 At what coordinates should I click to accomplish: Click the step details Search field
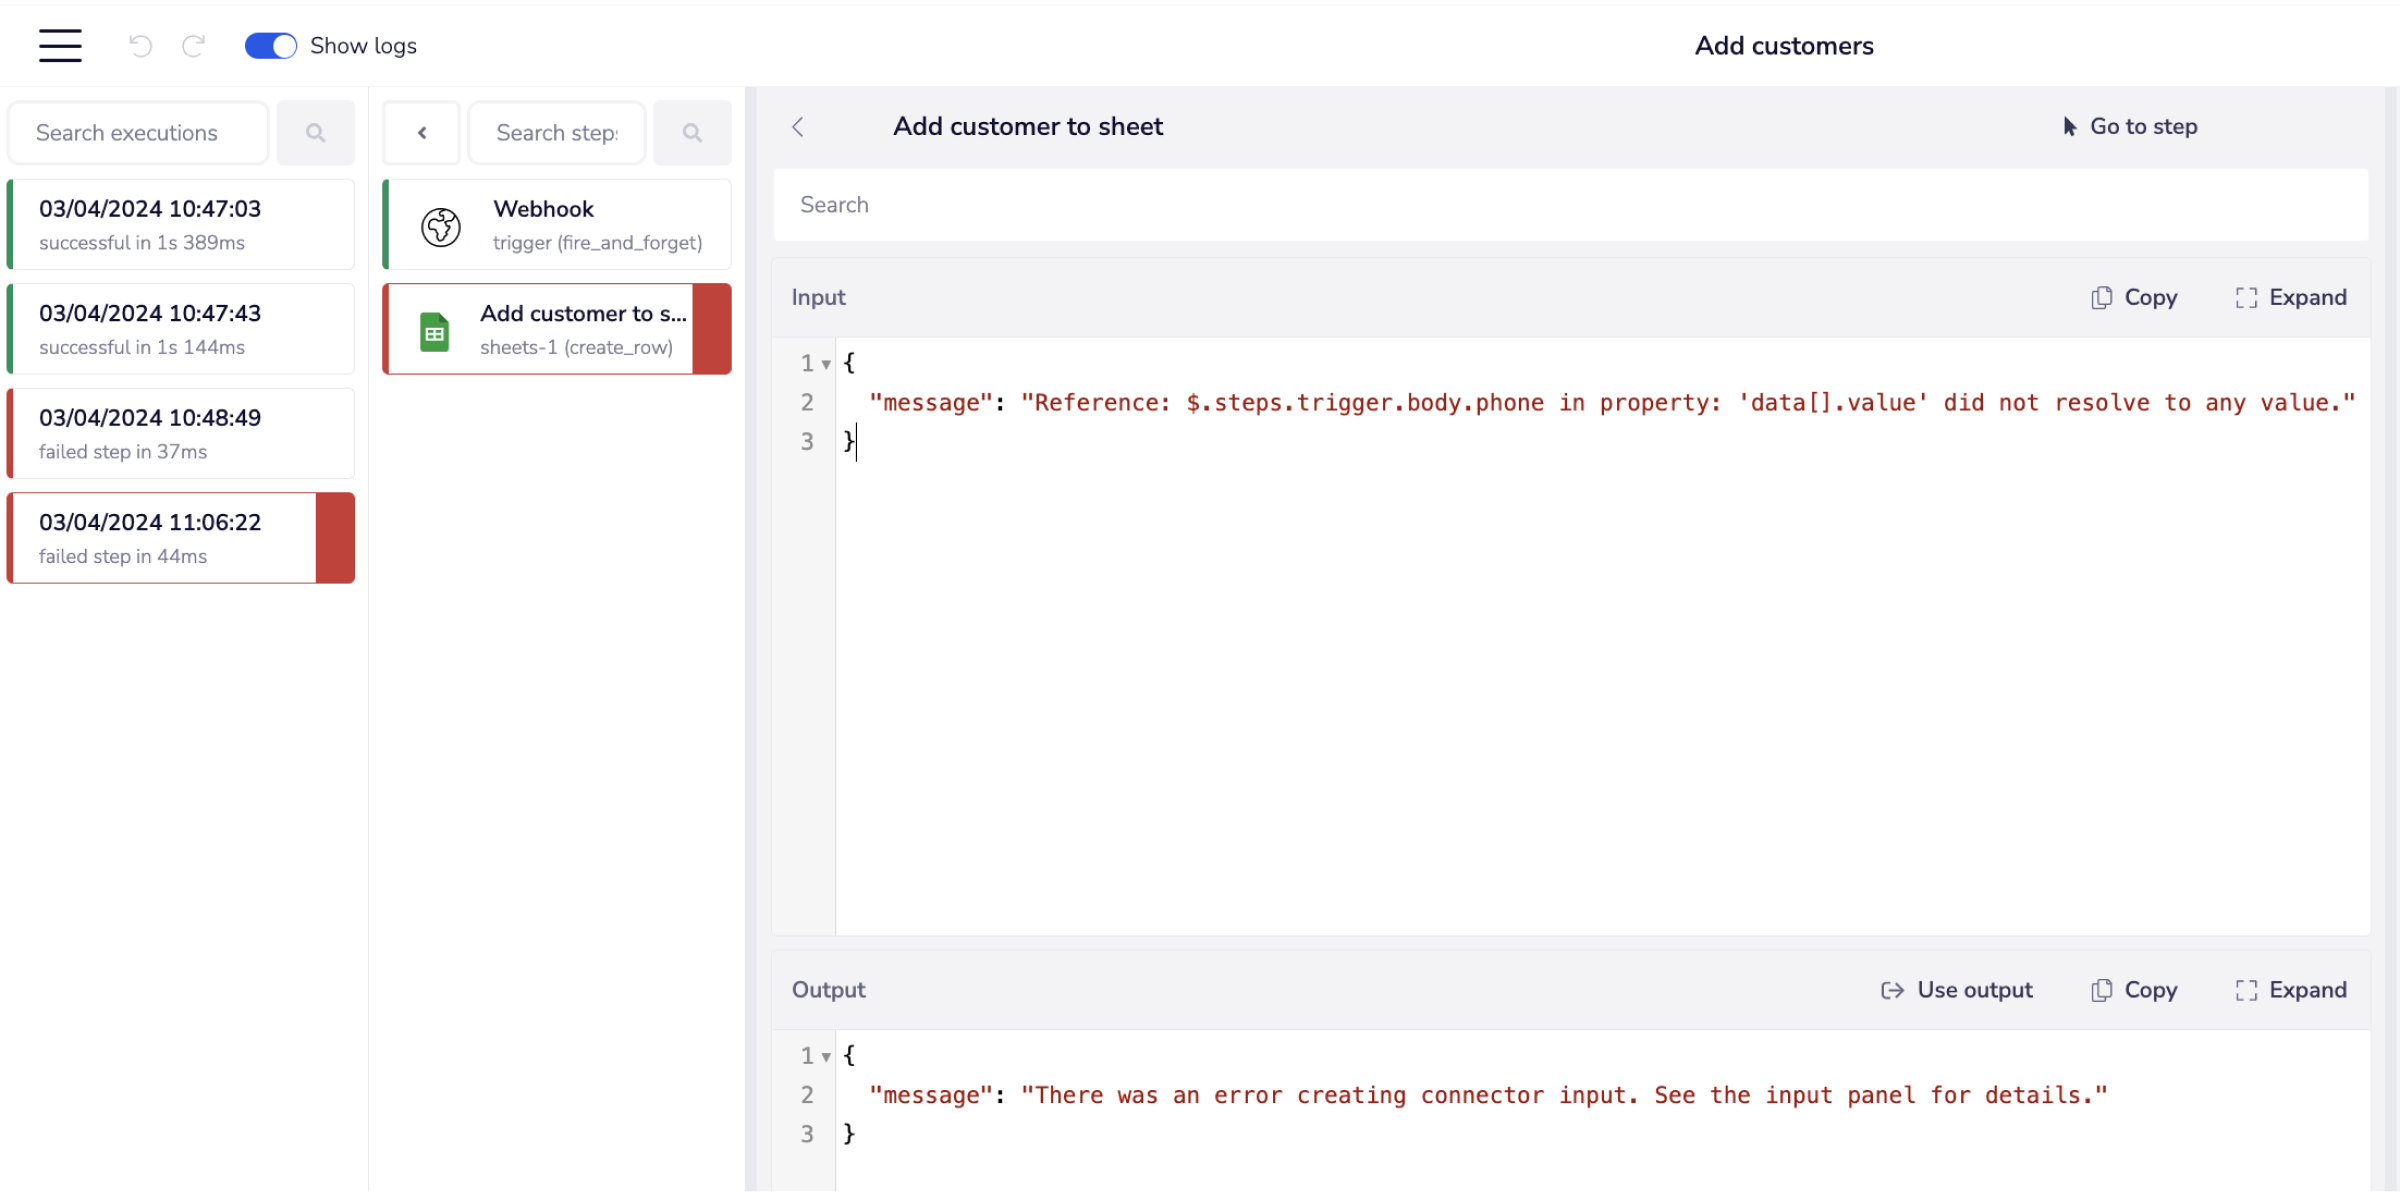pos(1570,205)
